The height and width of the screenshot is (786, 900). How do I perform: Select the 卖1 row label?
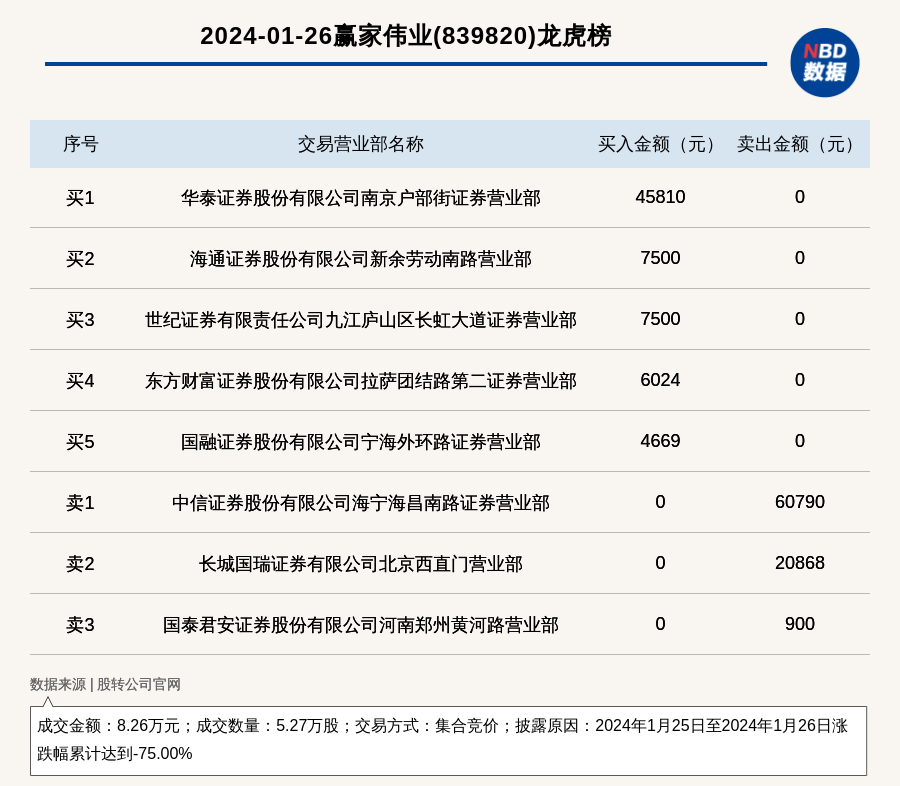80,503
